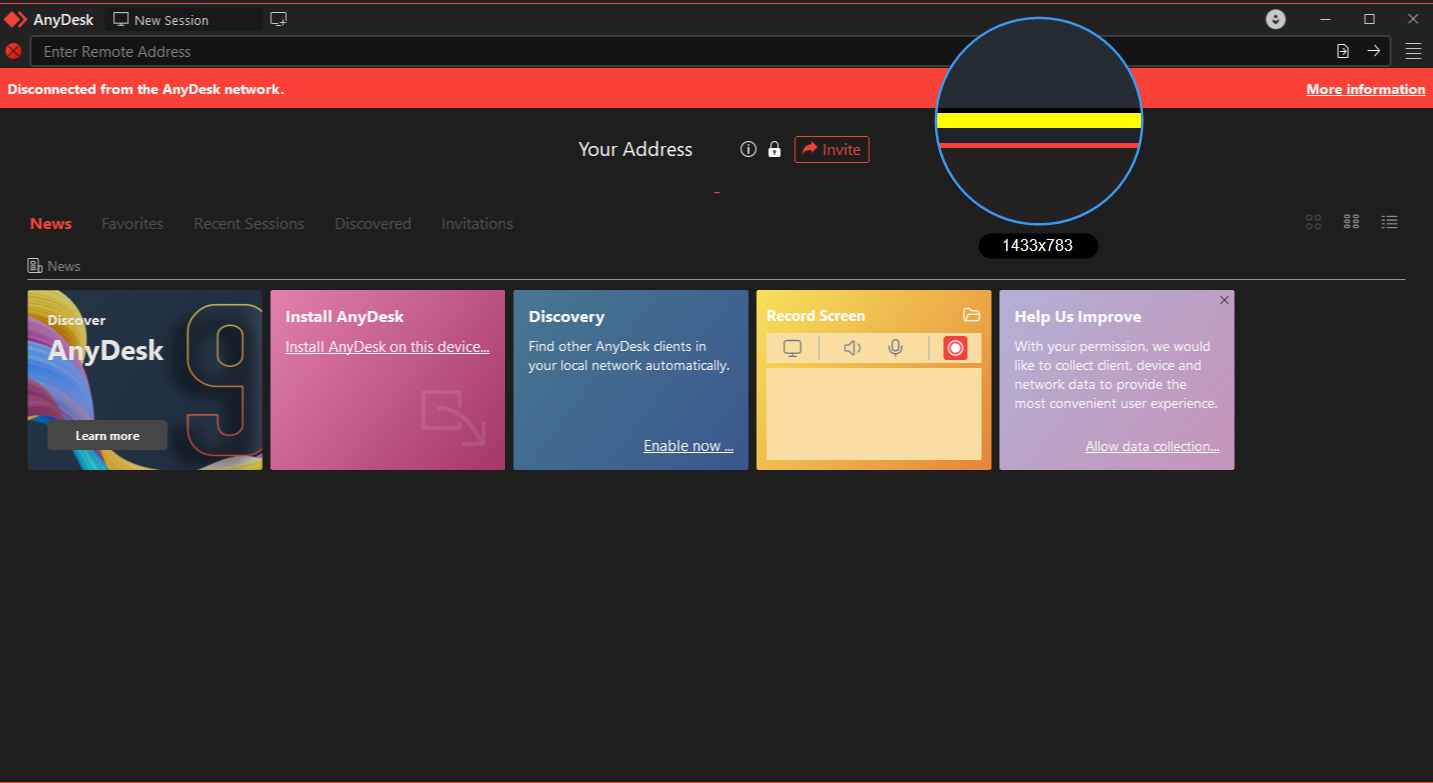The image size is (1433, 783).
Task: Click the Discovery card title
Action: 567,317
